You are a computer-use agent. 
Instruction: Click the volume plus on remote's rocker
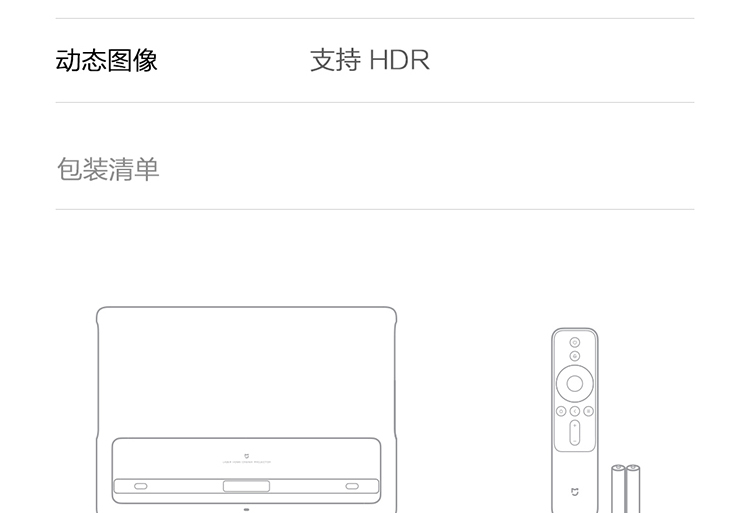point(574,426)
